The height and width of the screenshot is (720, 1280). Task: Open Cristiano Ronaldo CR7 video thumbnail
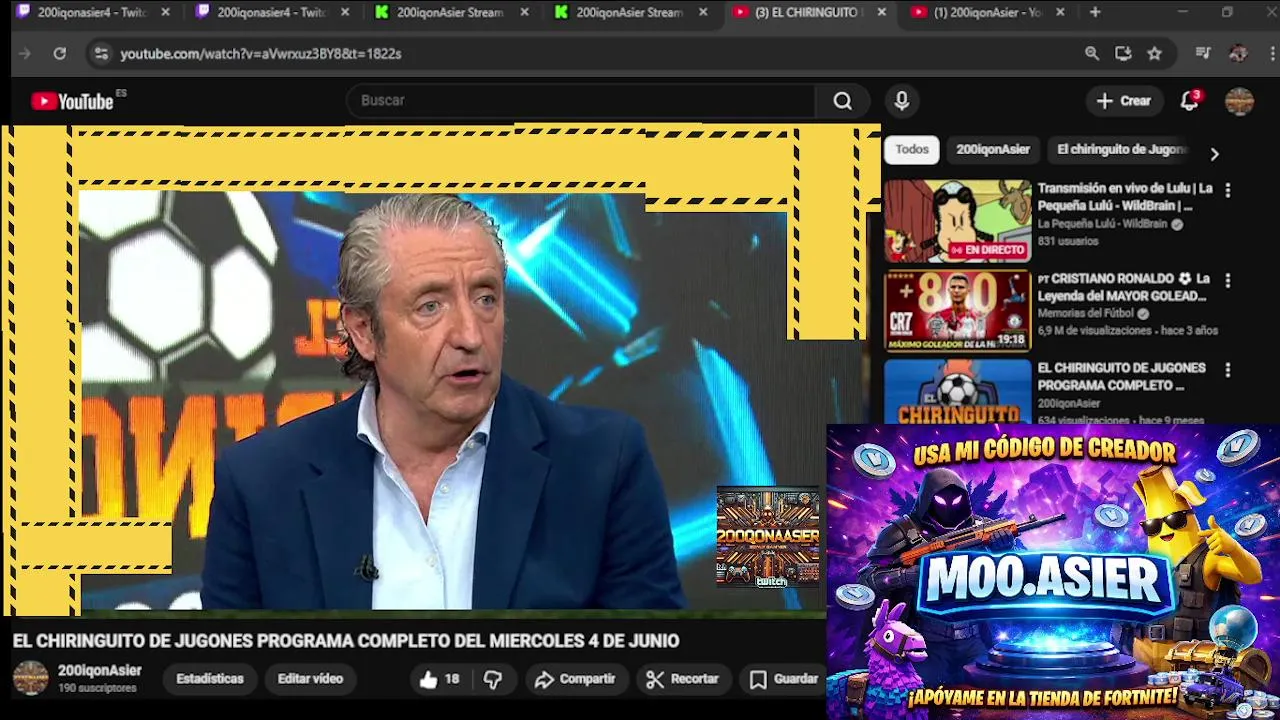tap(957, 311)
